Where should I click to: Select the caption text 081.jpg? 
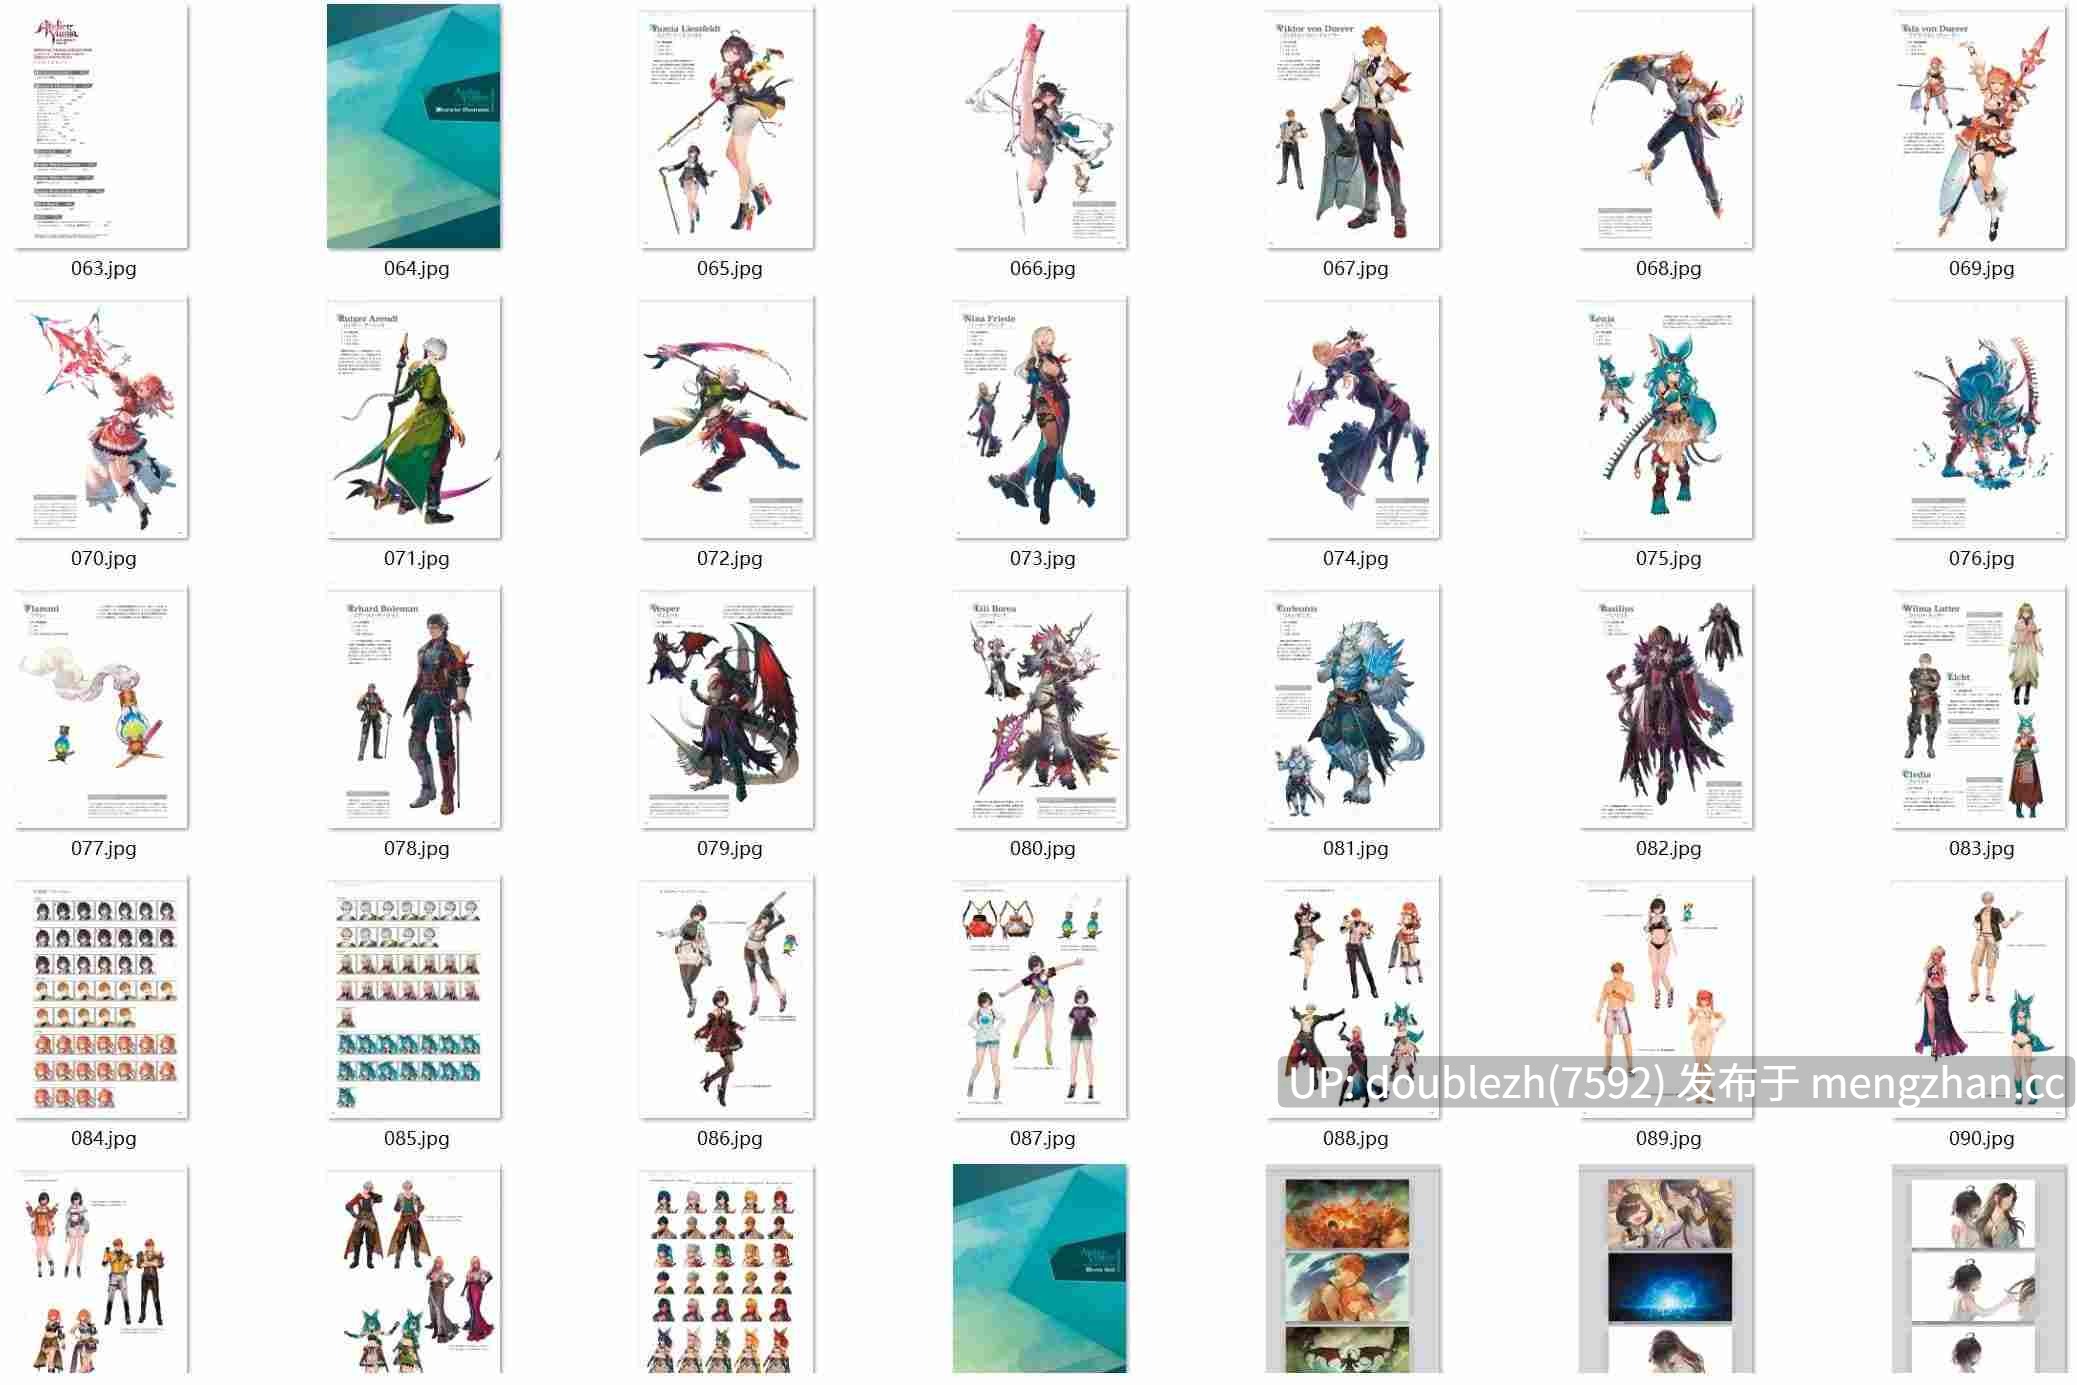(1355, 848)
